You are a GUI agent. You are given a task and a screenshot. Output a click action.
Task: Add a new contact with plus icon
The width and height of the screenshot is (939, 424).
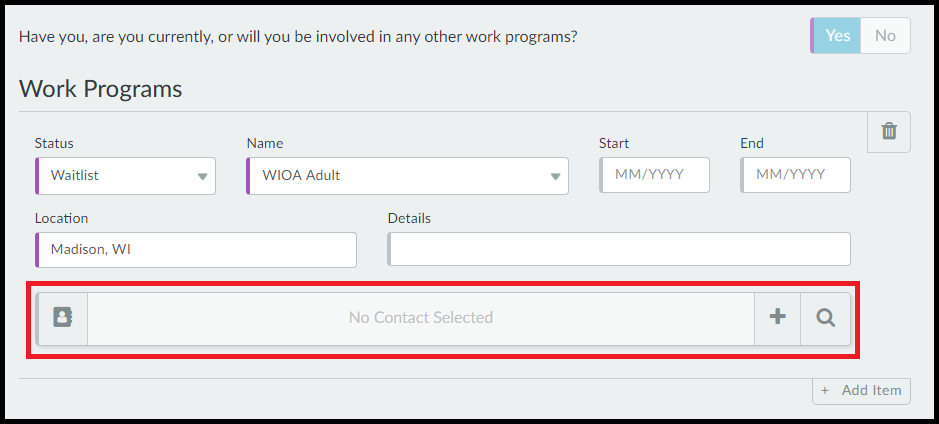pyautogui.click(x=777, y=318)
